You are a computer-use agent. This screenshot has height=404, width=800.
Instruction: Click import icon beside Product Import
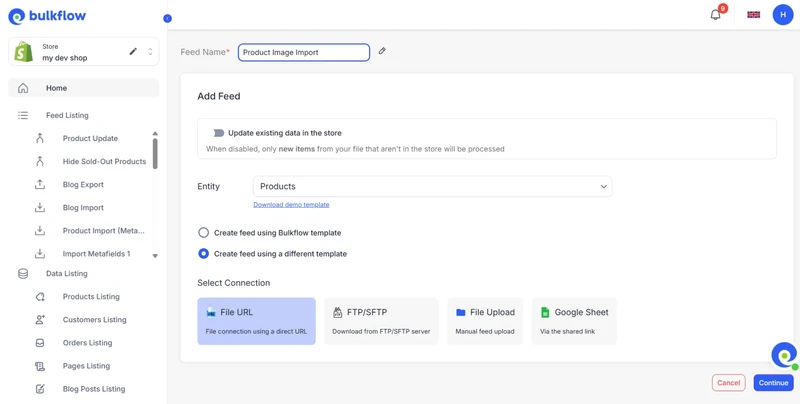point(40,231)
